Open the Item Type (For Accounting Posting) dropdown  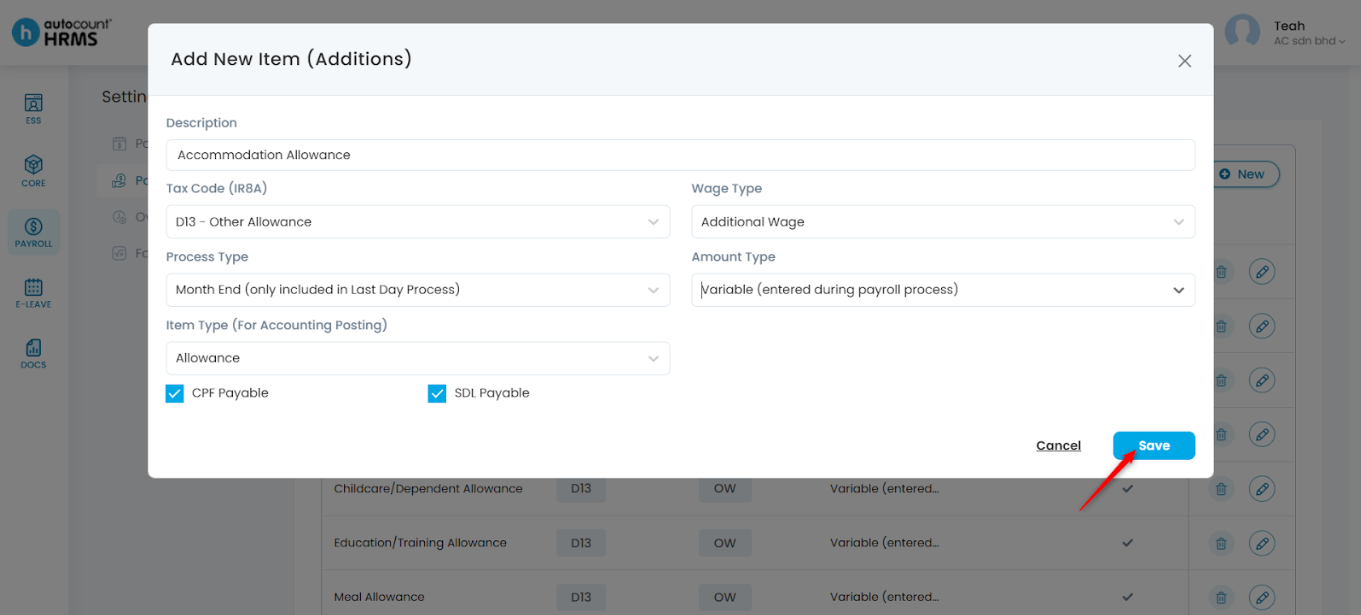point(418,358)
